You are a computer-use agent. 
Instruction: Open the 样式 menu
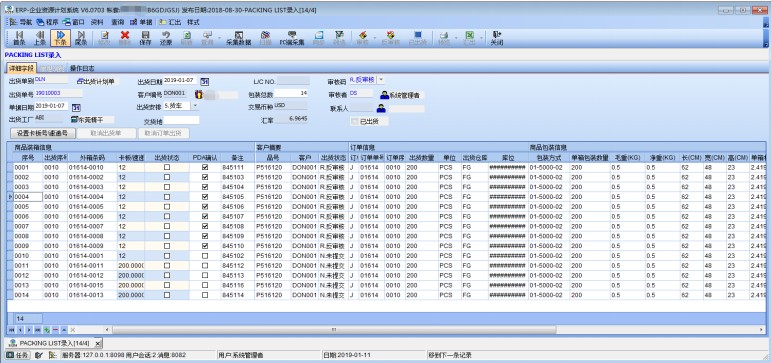(193, 22)
